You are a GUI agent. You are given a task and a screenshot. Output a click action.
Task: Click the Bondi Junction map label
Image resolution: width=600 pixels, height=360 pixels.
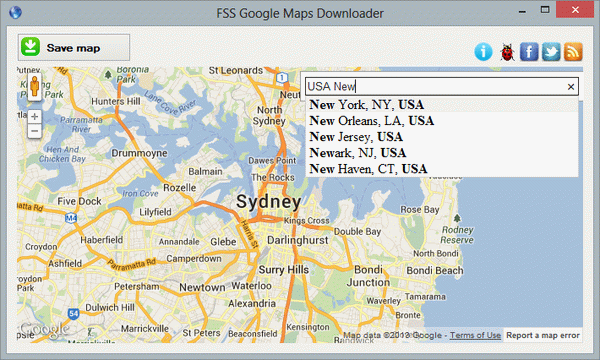pyautogui.click(x=368, y=276)
